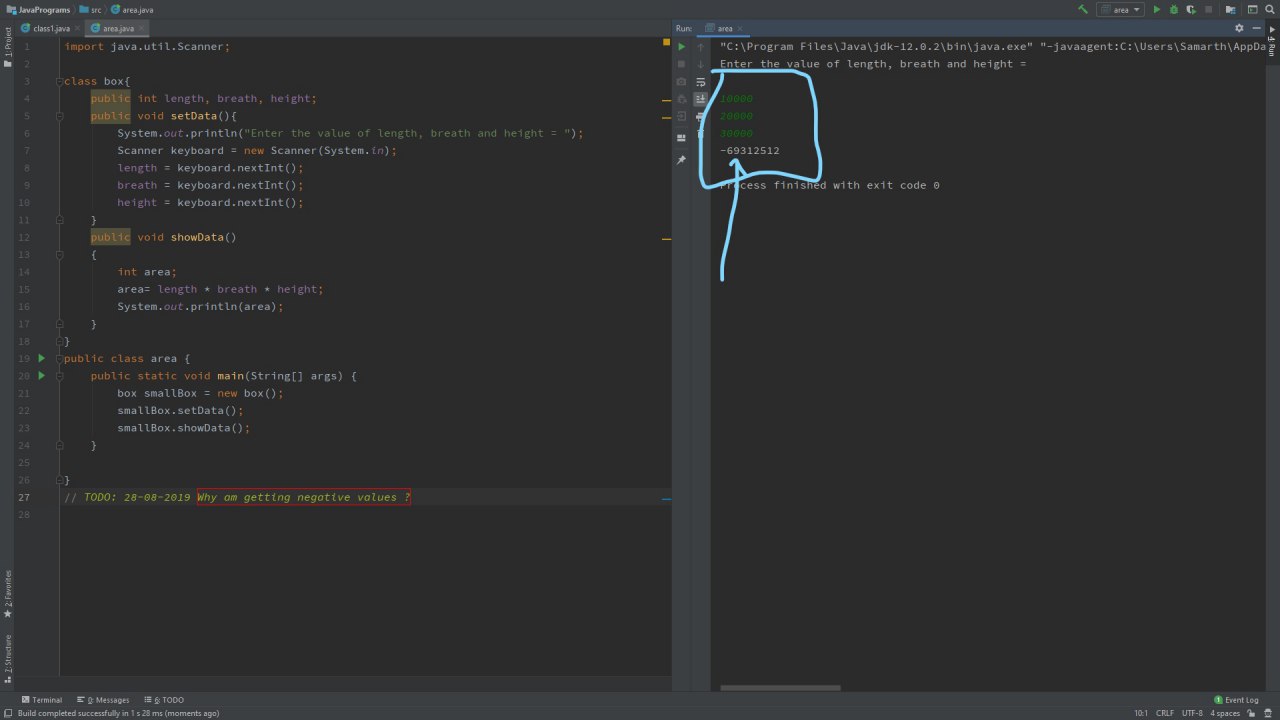Open Project Structure from the toolbar
The image size is (1280, 720).
[1231, 9]
